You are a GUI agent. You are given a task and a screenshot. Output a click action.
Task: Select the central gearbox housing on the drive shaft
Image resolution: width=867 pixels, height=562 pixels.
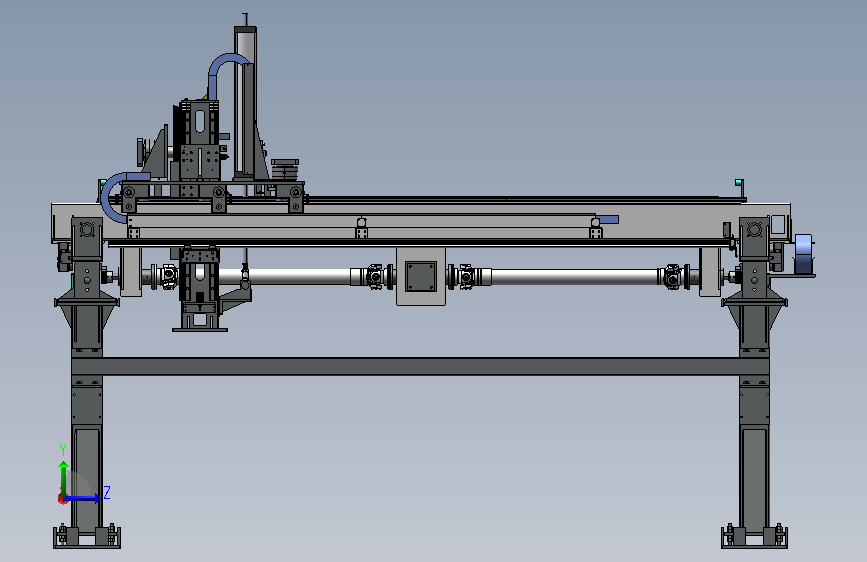[x=421, y=277]
